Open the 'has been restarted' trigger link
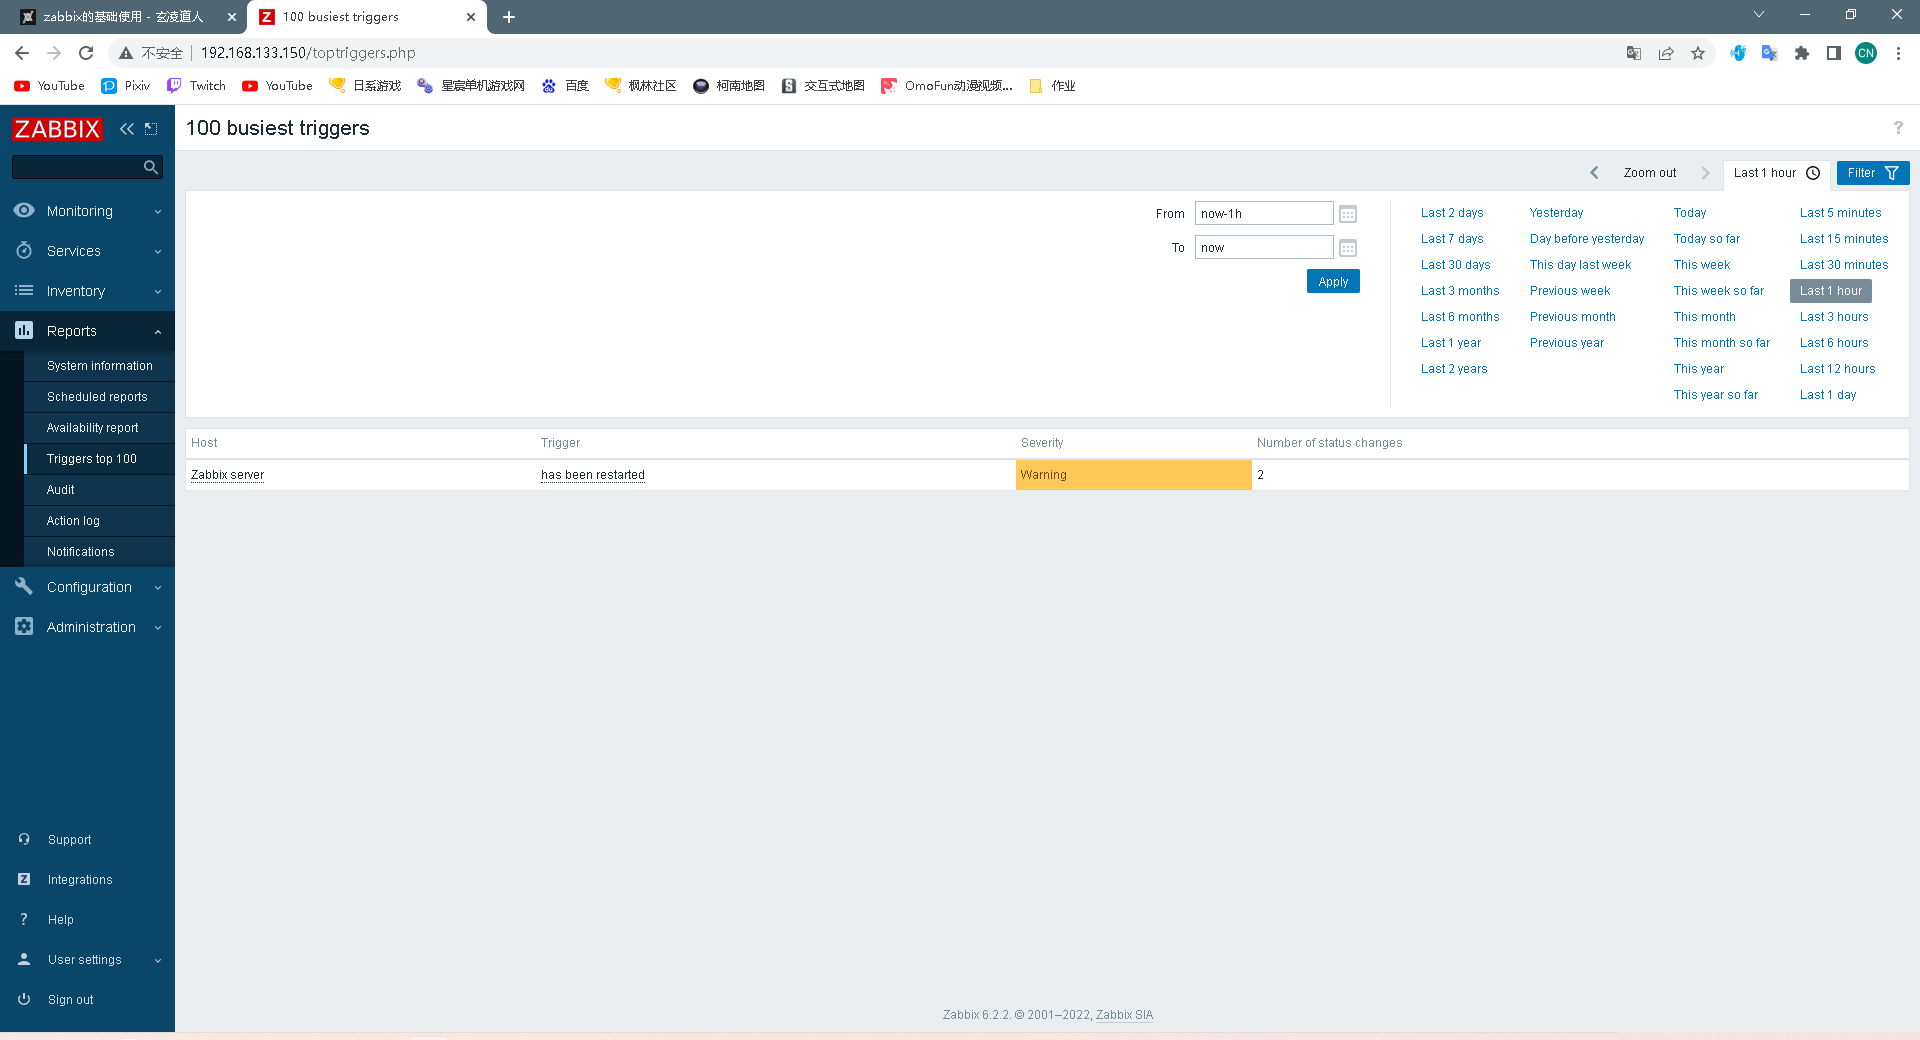 593,475
